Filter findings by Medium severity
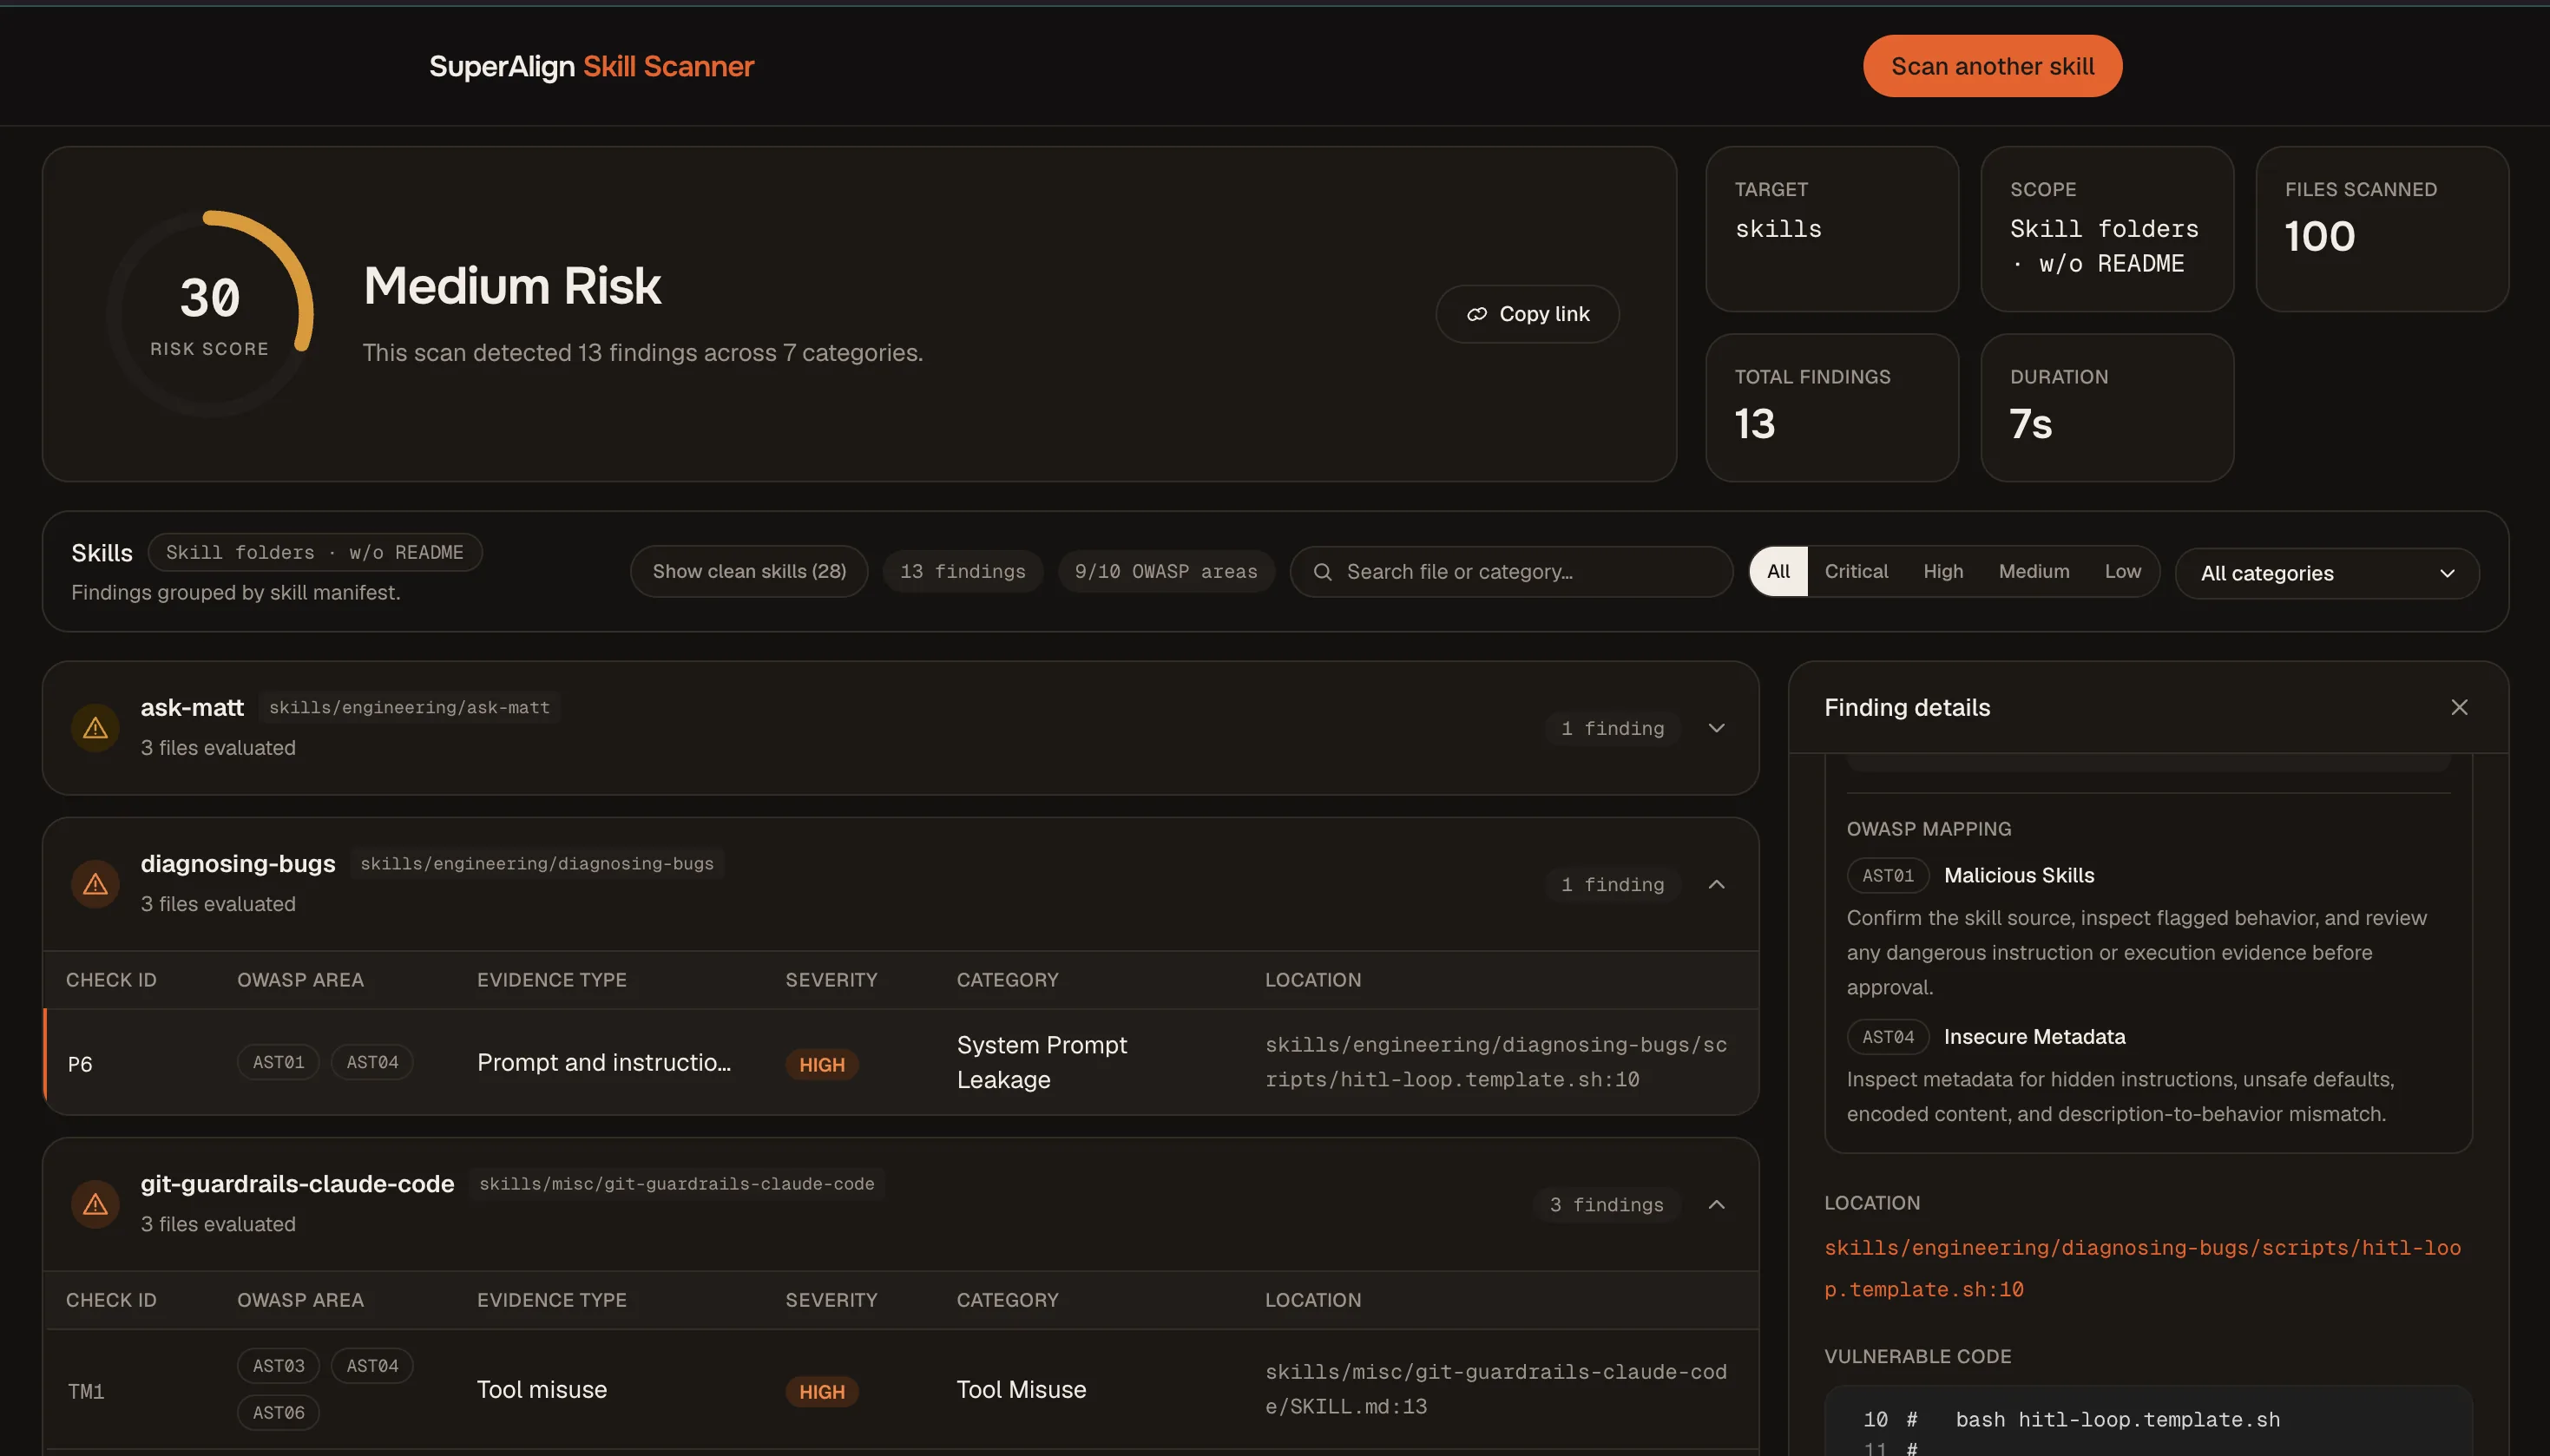The image size is (2550, 1456). (x=2033, y=571)
